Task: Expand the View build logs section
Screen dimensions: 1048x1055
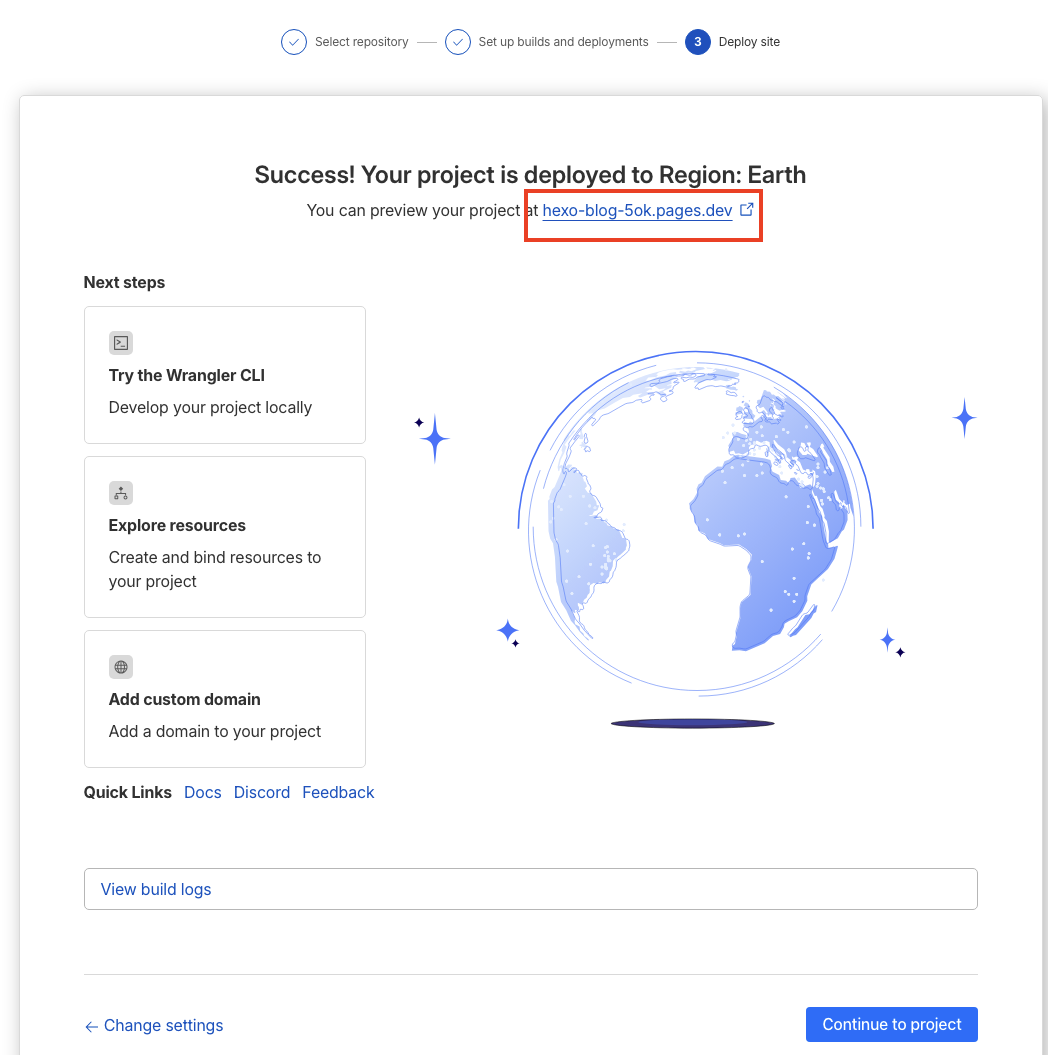Action: pyautogui.click(x=530, y=889)
